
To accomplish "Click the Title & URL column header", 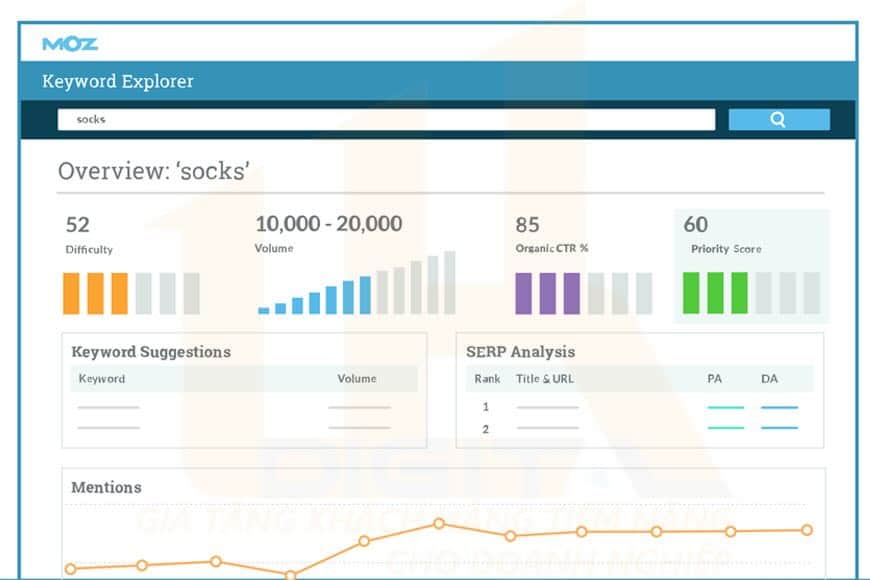I will (545, 379).
